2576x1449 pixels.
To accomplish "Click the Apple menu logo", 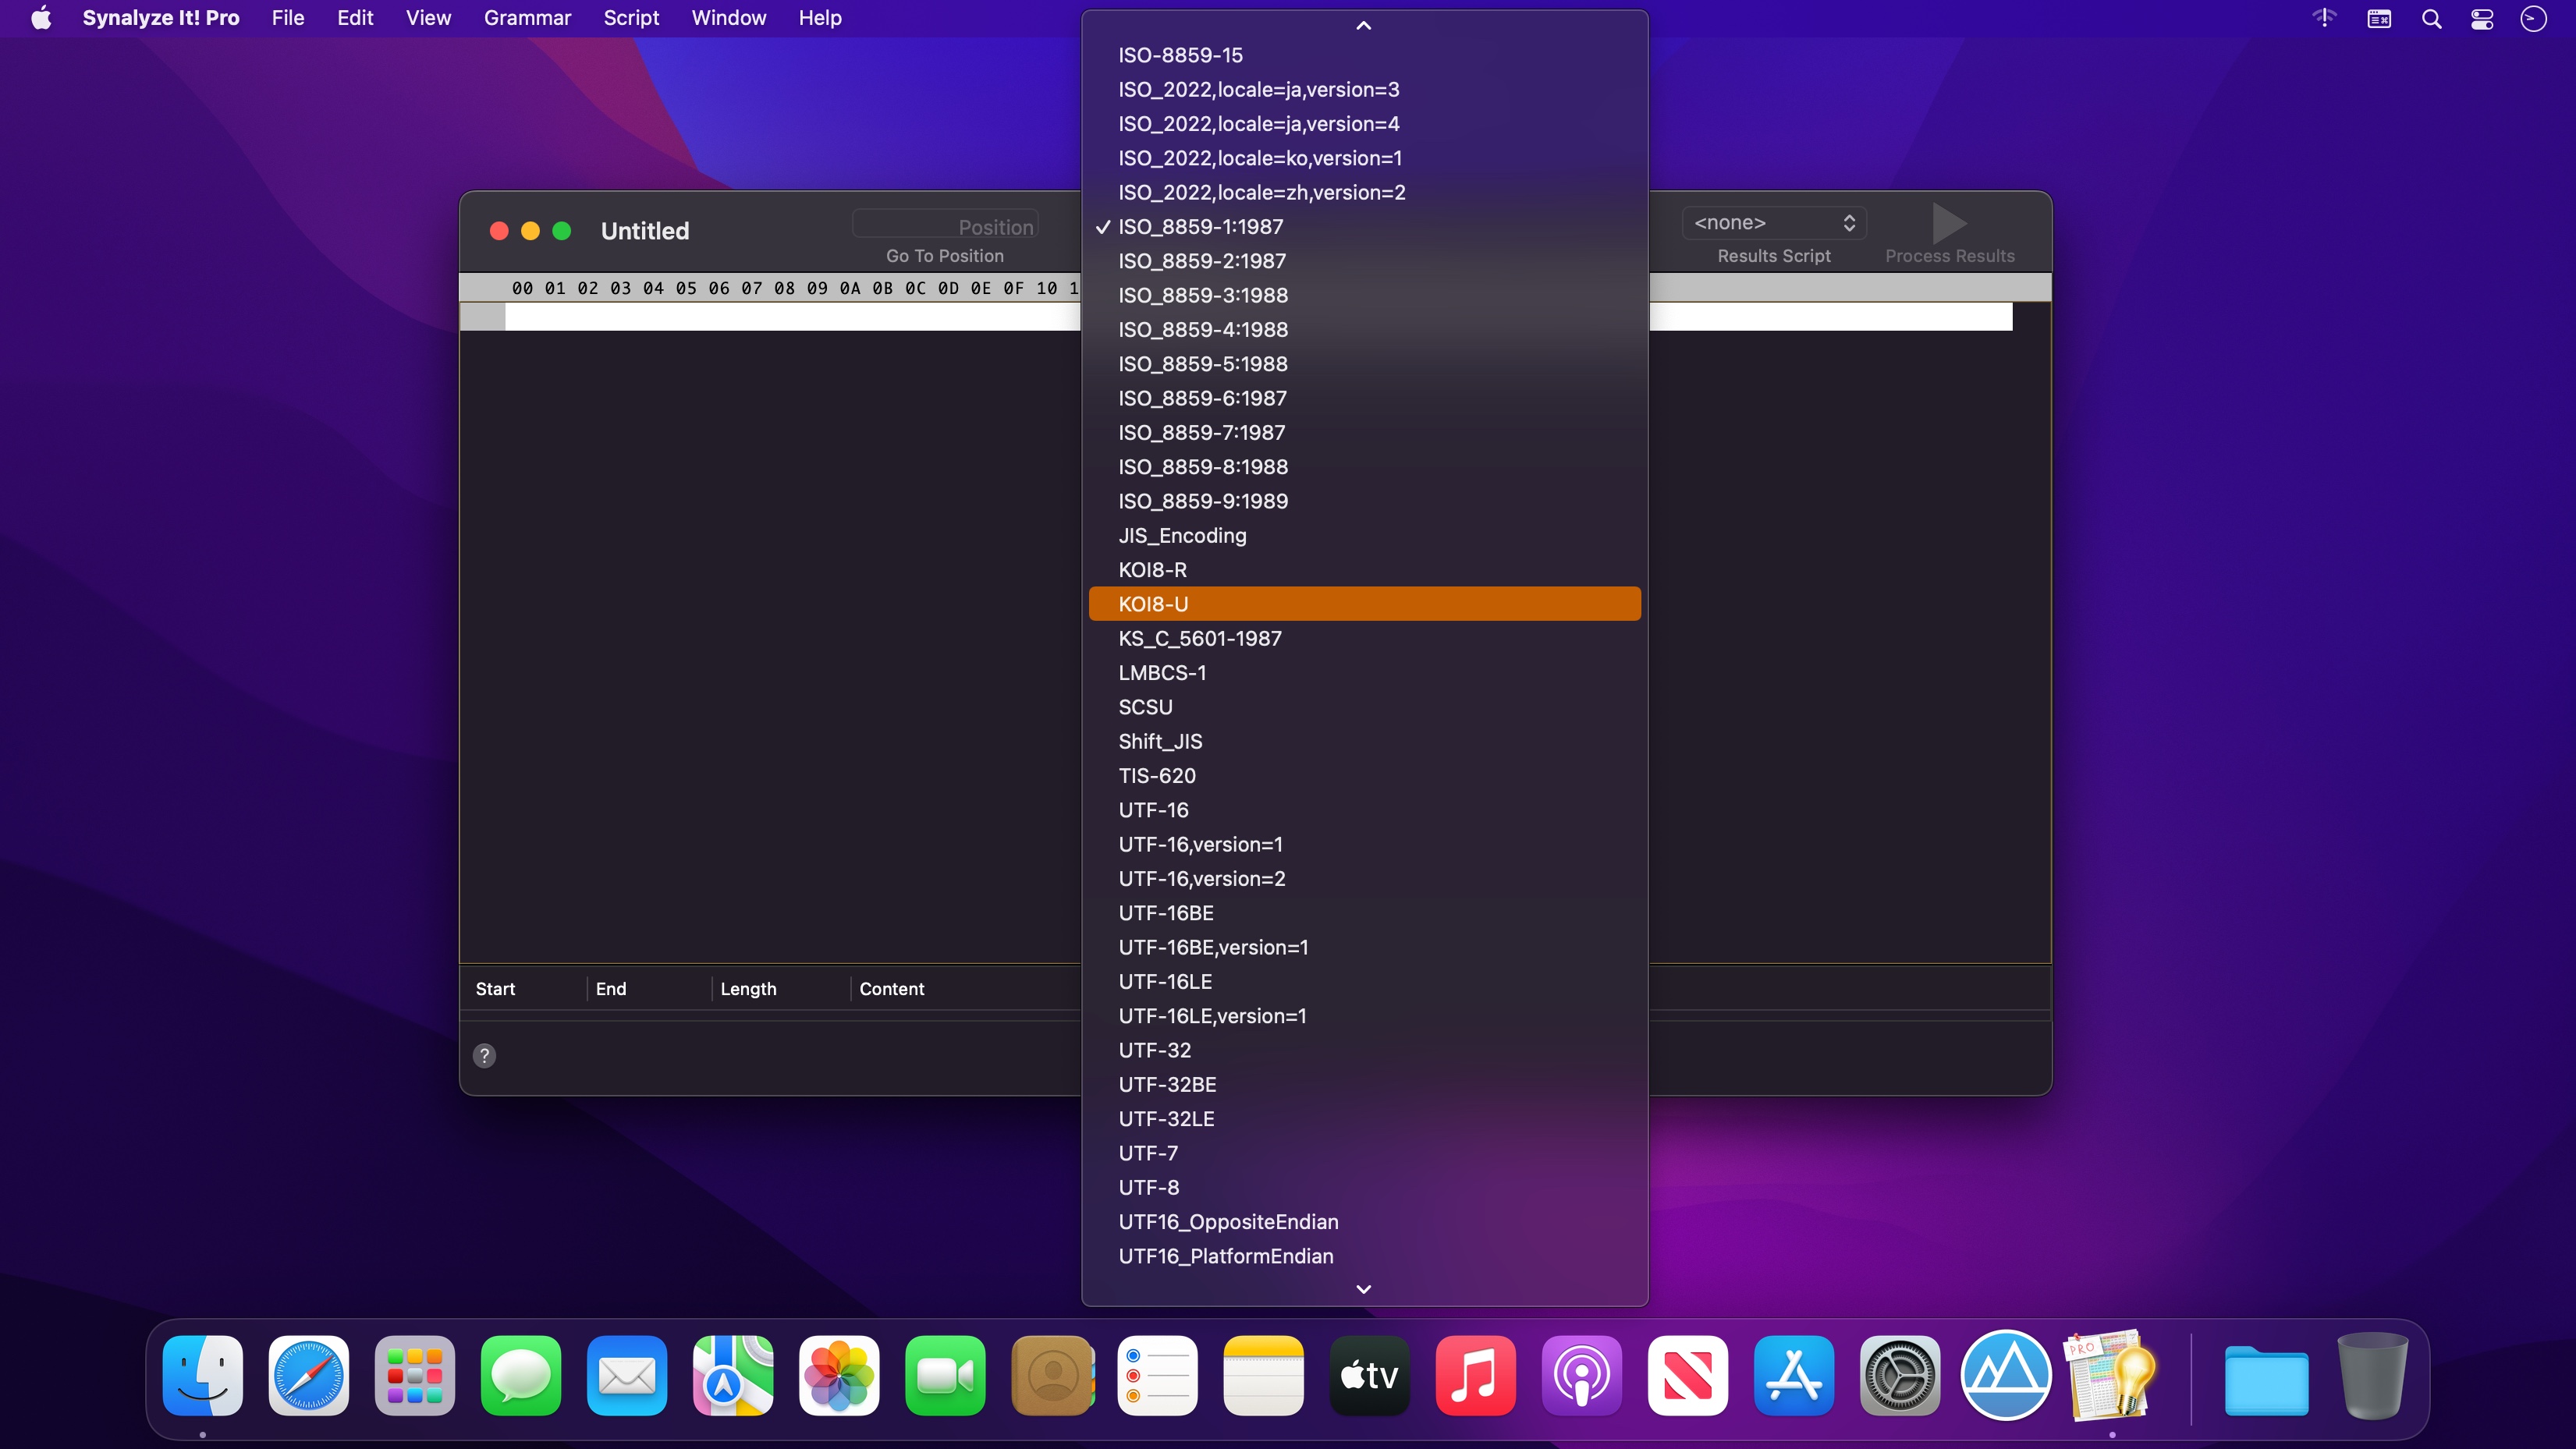I will [x=41, y=18].
